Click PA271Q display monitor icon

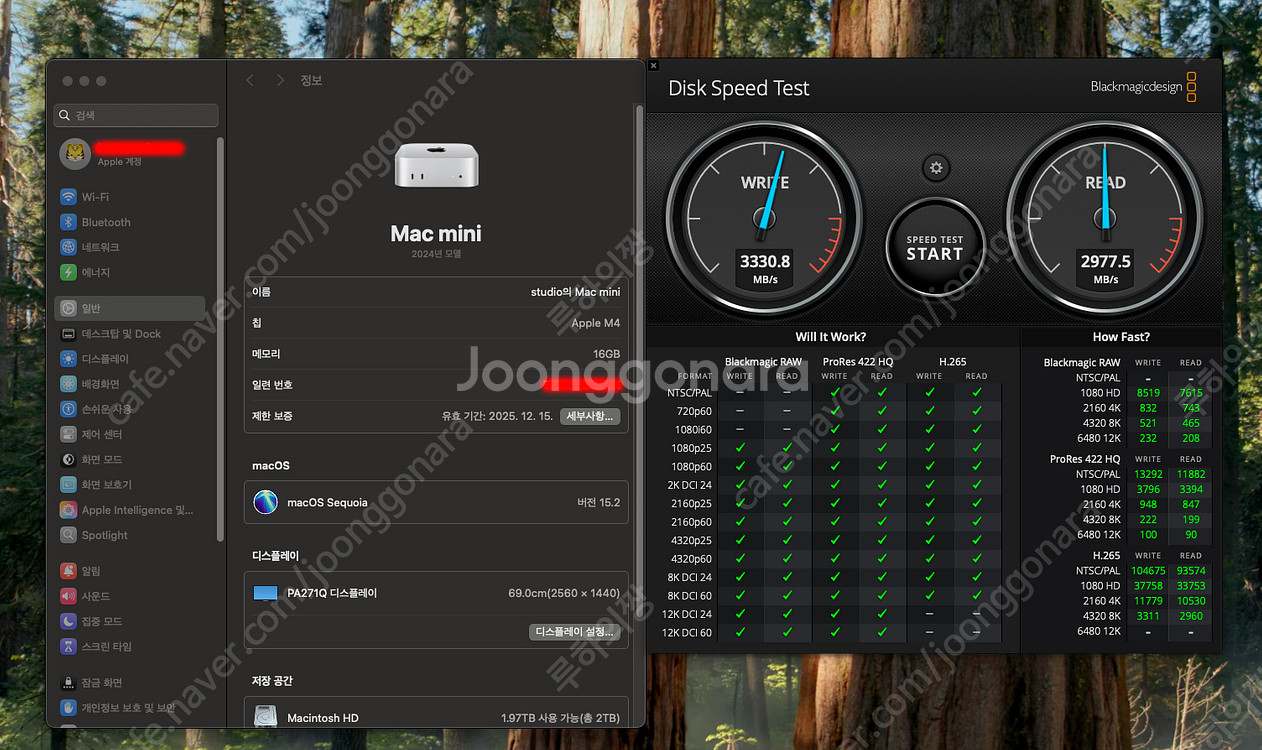[265, 593]
